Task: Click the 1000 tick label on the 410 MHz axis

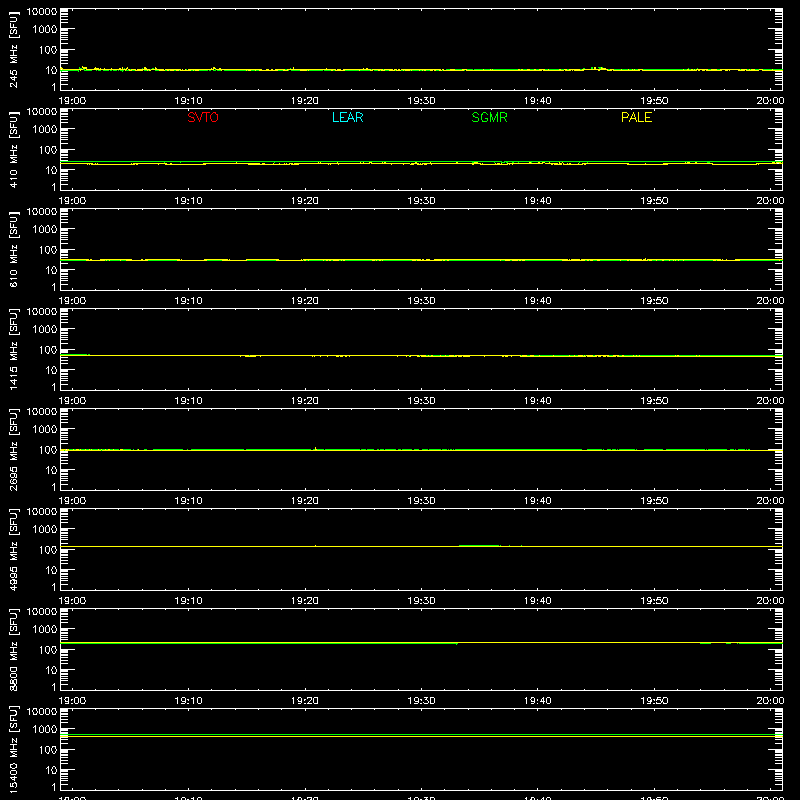Action: [45, 130]
